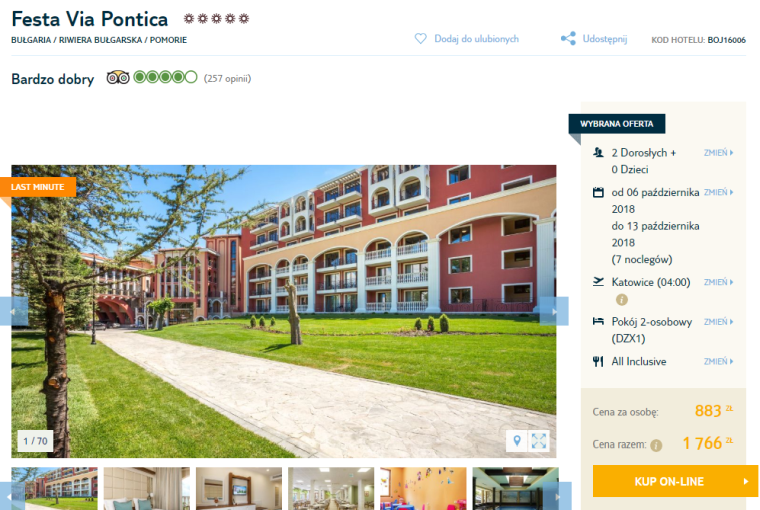Viewport: 760px width, 510px height.
Task: Click the KUP ON-LINE button
Action: tap(675, 481)
